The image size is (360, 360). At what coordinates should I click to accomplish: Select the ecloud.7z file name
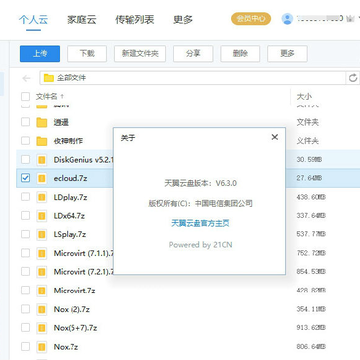coord(70,178)
